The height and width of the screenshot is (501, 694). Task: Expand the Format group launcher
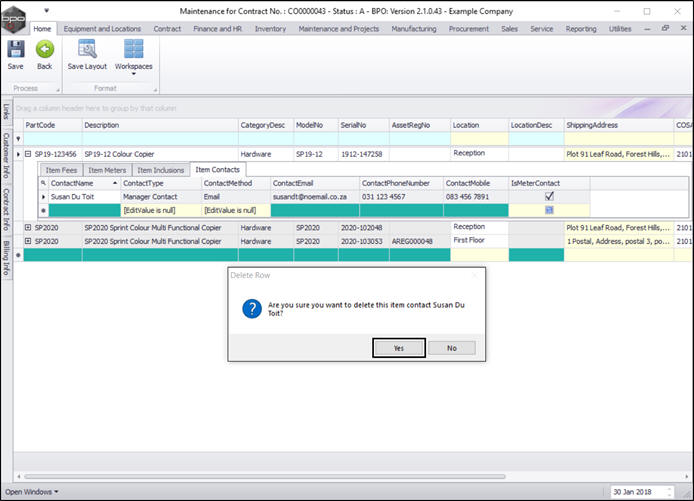[155, 90]
